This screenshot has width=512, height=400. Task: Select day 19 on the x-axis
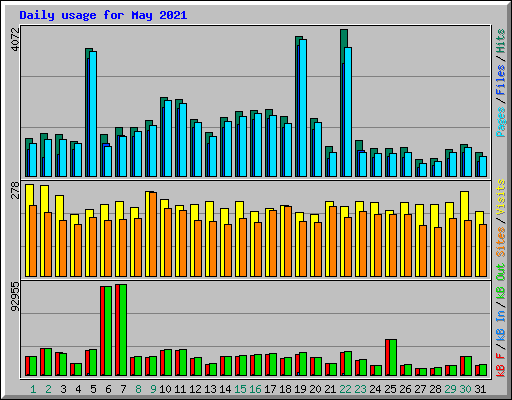coord(300,389)
